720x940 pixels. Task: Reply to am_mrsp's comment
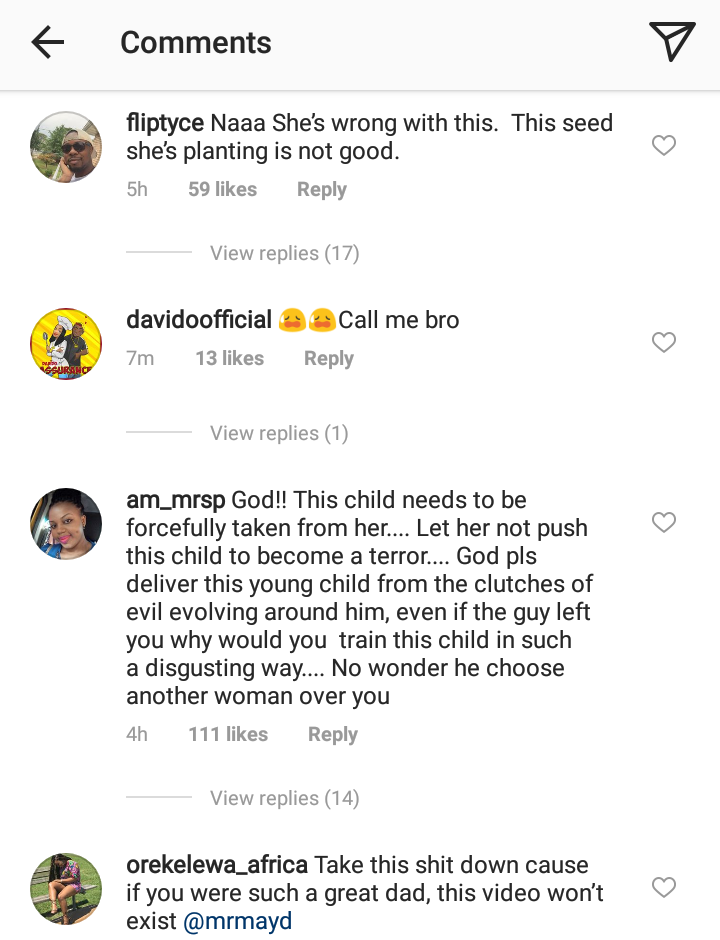click(332, 734)
